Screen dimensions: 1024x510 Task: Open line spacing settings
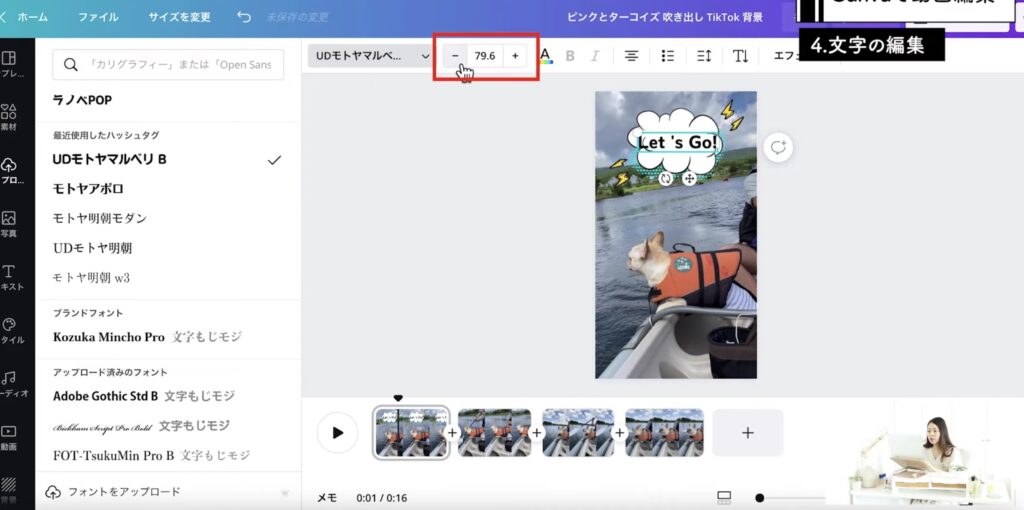[x=704, y=56]
